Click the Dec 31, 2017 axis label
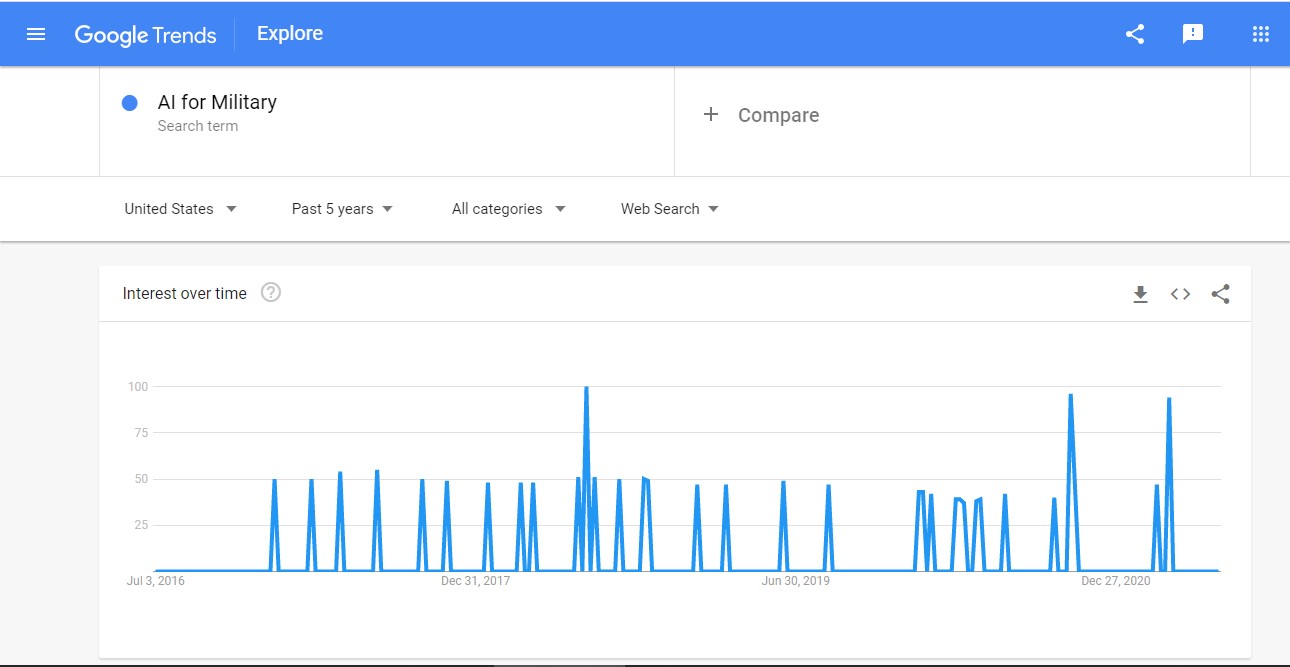 coord(475,581)
